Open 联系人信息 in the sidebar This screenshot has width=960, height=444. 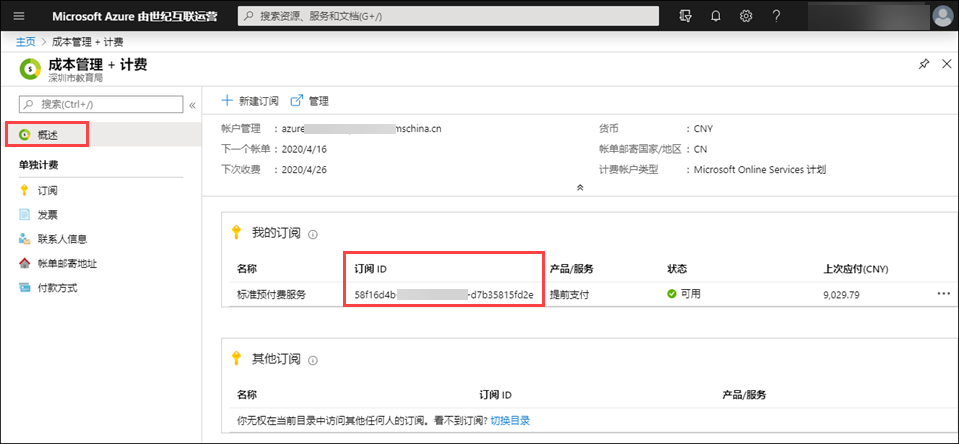click(61, 239)
